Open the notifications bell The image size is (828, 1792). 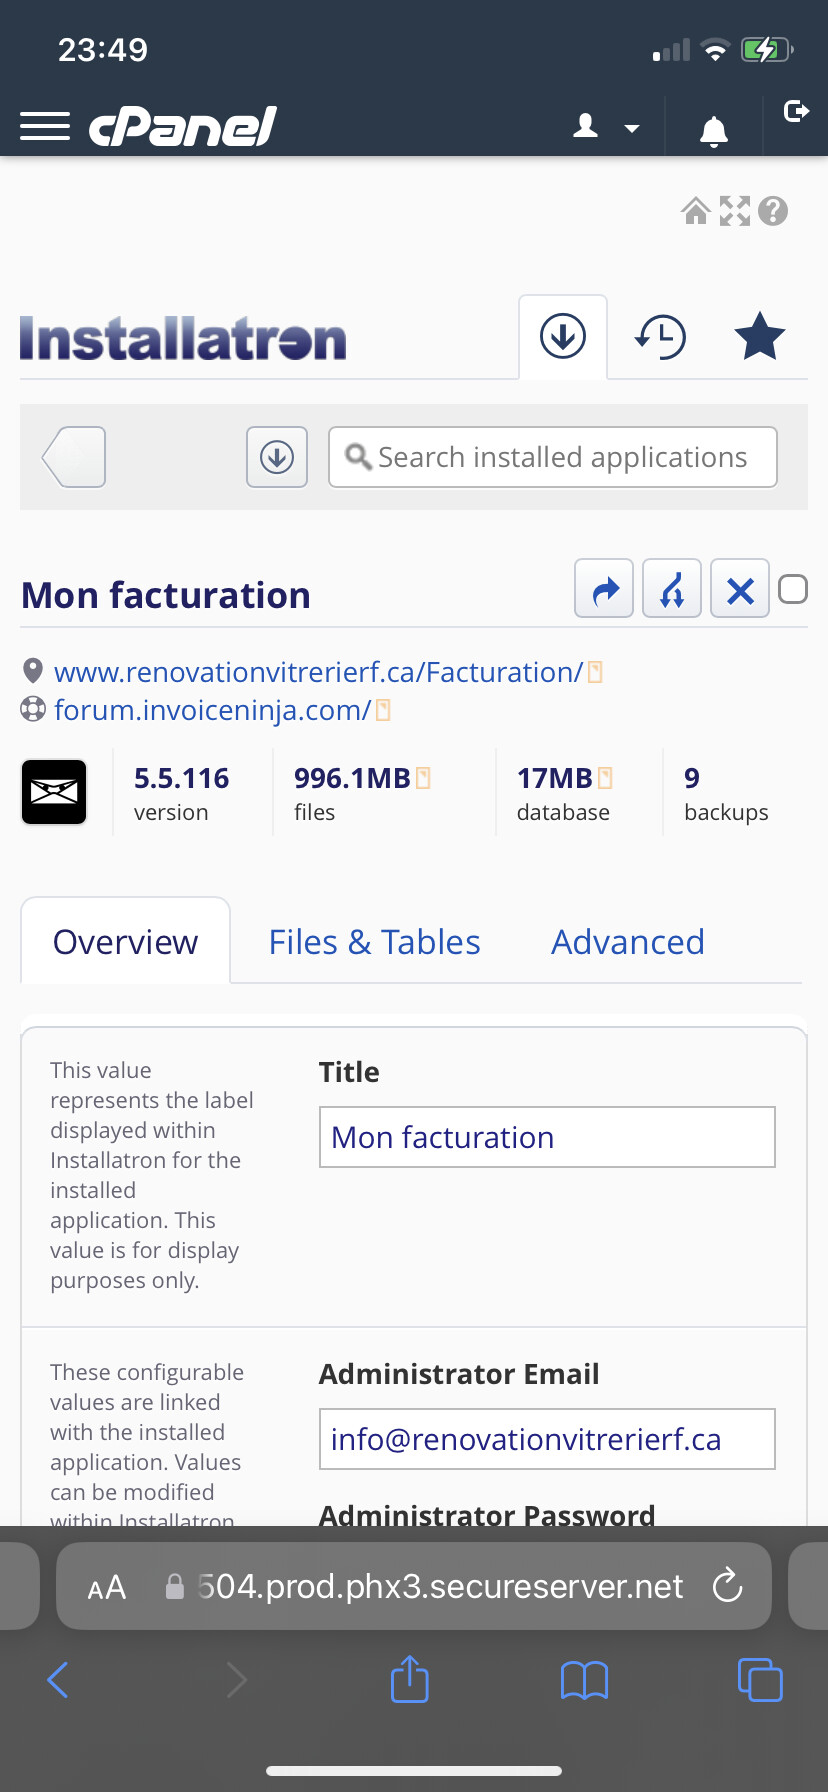(x=714, y=131)
